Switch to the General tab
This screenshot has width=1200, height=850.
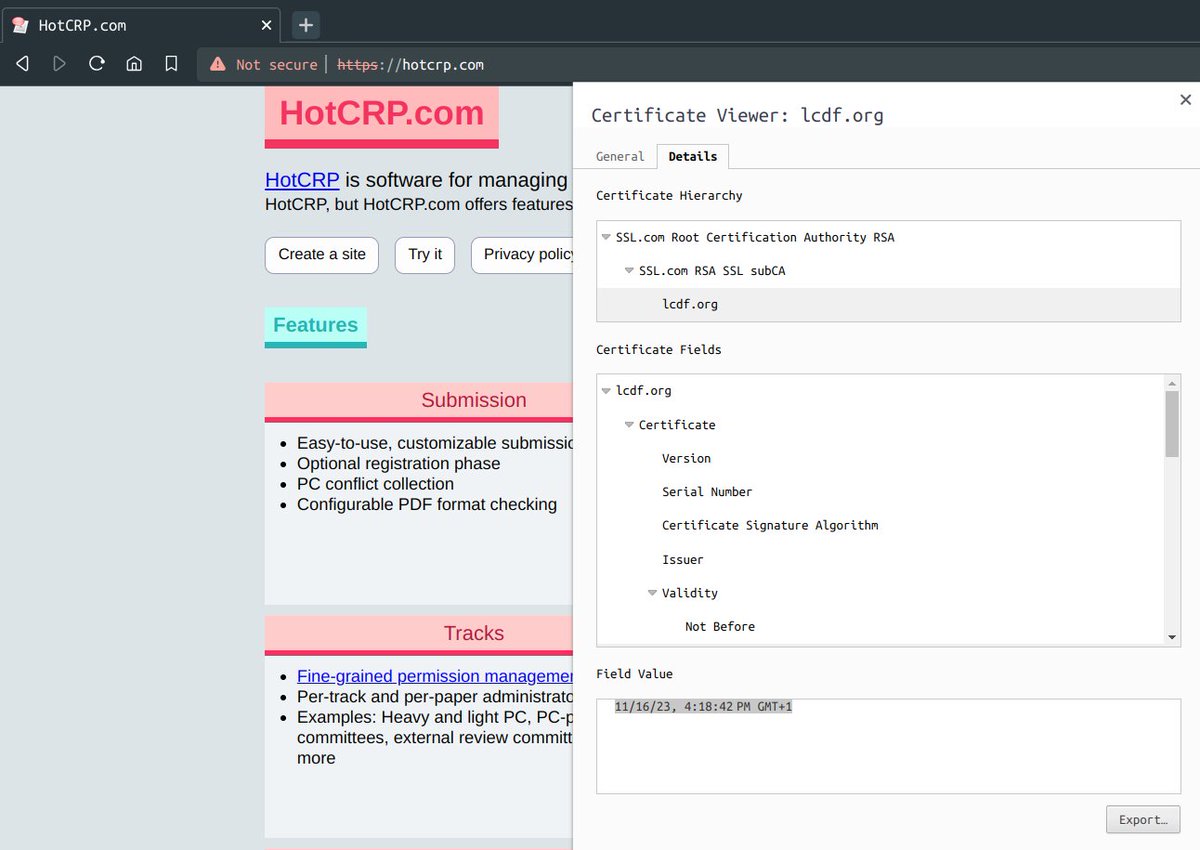[x=620, y=156]
